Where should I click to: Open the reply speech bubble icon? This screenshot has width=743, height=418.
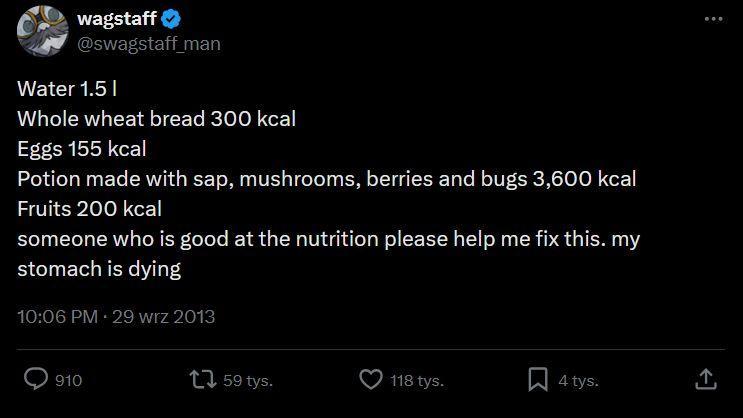[36, 380]
